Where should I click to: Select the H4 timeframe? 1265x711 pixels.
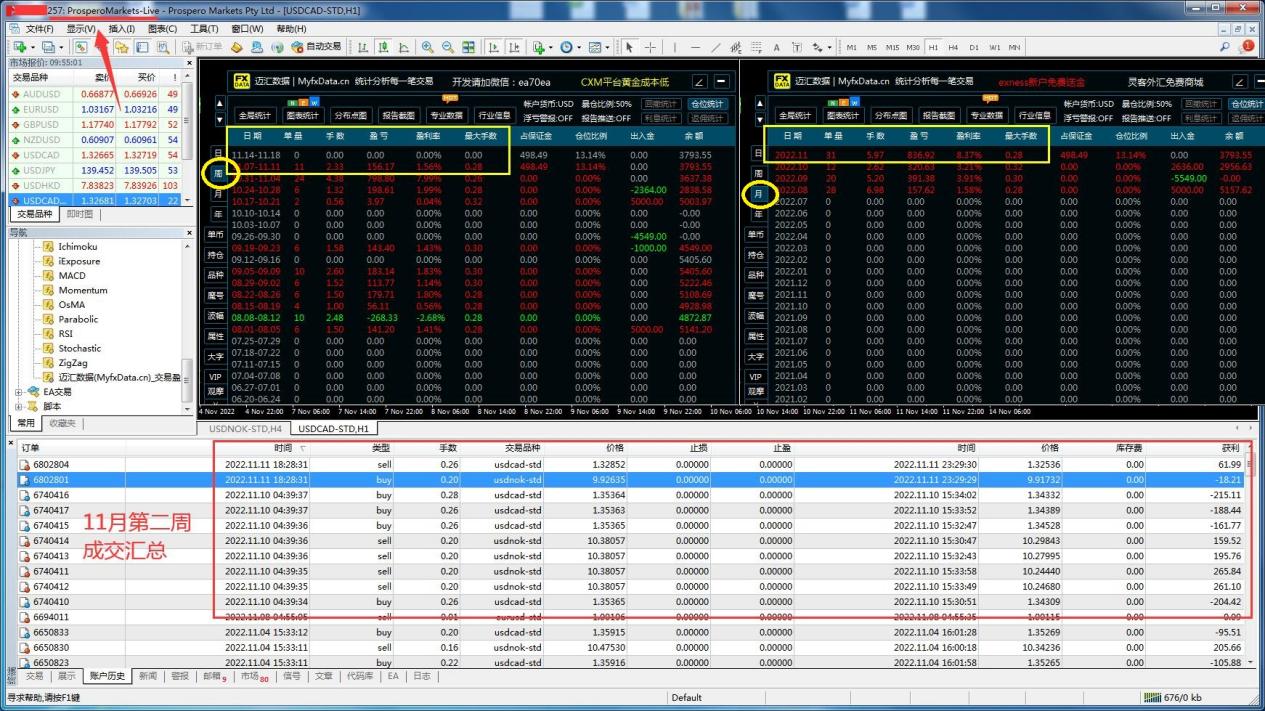[953, 47]
